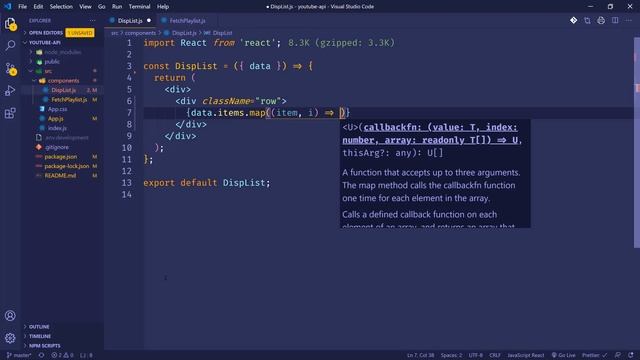Open editor more actions ellipsis menu
Screen dimensions: 640x360
pos(629,20)
